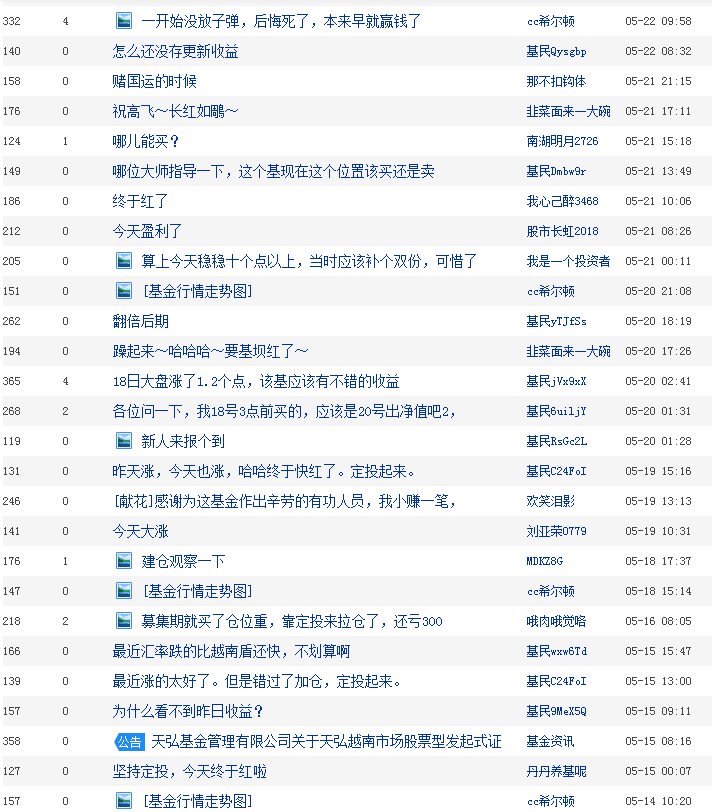View author profile 我是一个投资者

(x=568, y=262)
